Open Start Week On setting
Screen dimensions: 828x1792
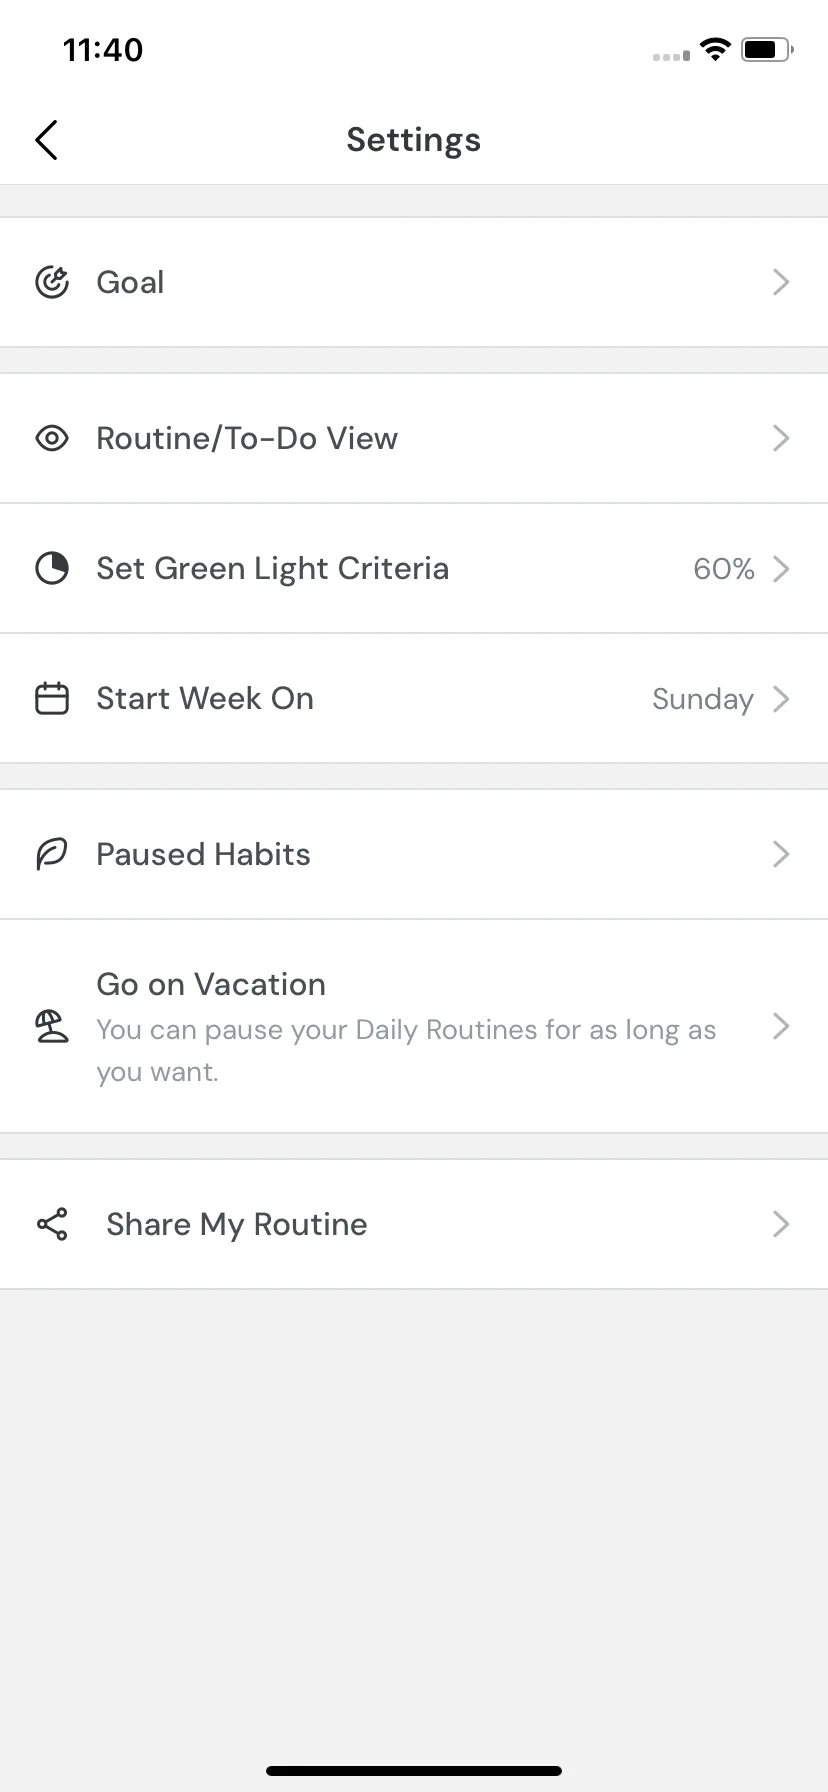pyautogui.click(x=414, y=698)
